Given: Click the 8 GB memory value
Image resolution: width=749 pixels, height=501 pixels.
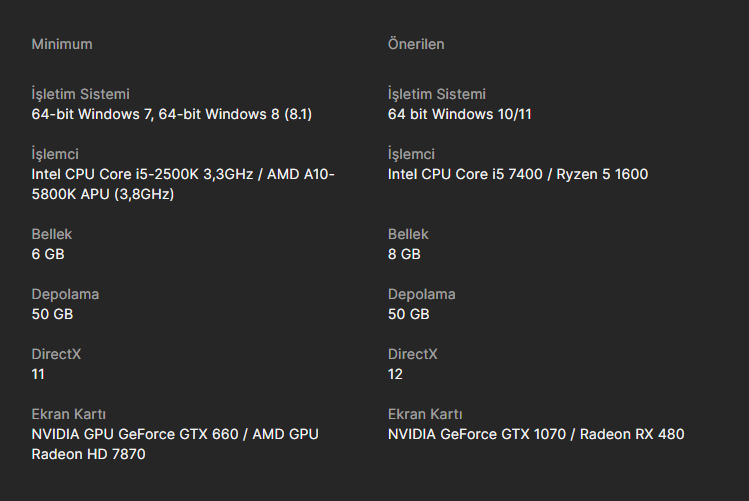Looking at the screenshot, I should pyautogui.click(x=404, y=254).
